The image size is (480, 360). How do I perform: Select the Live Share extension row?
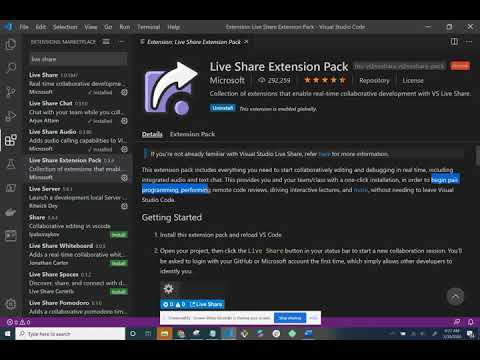click(x=77, y=83)
